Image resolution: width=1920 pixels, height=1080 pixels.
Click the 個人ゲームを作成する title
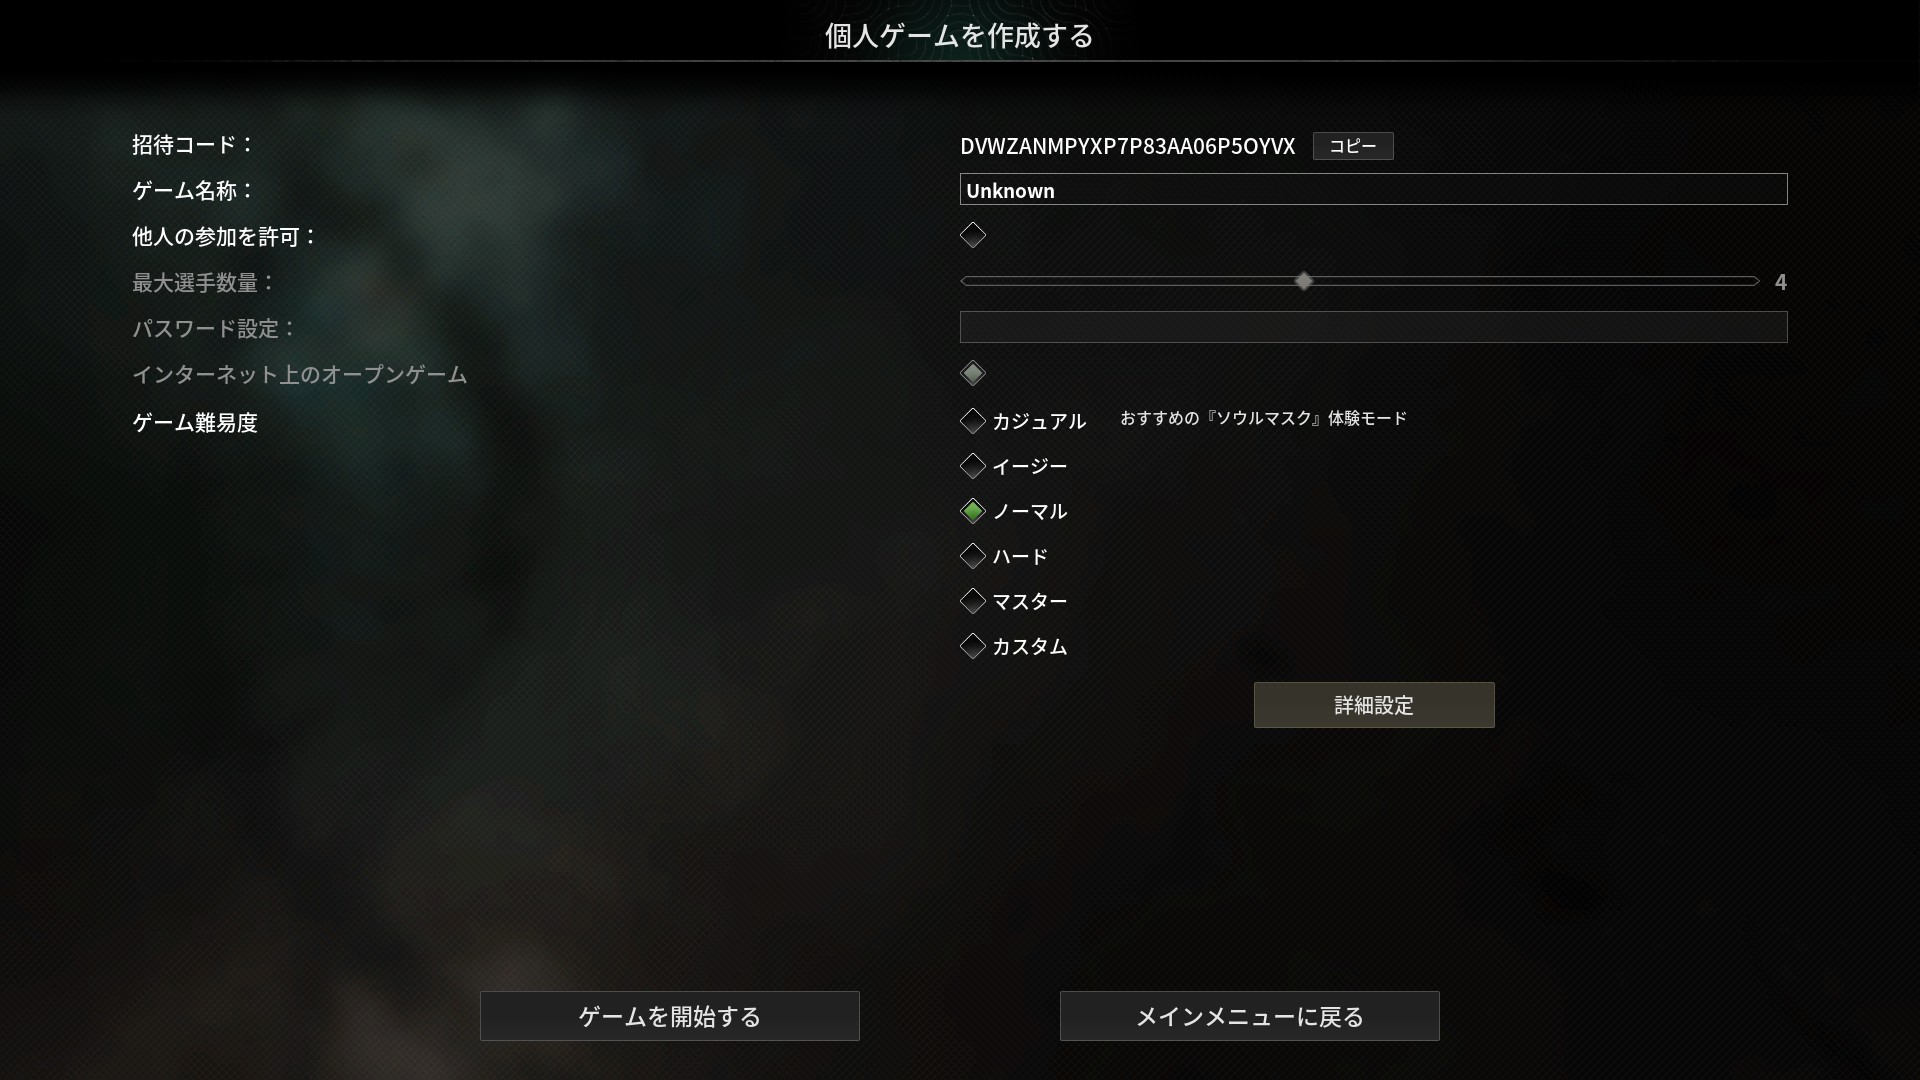click(959, 36)
